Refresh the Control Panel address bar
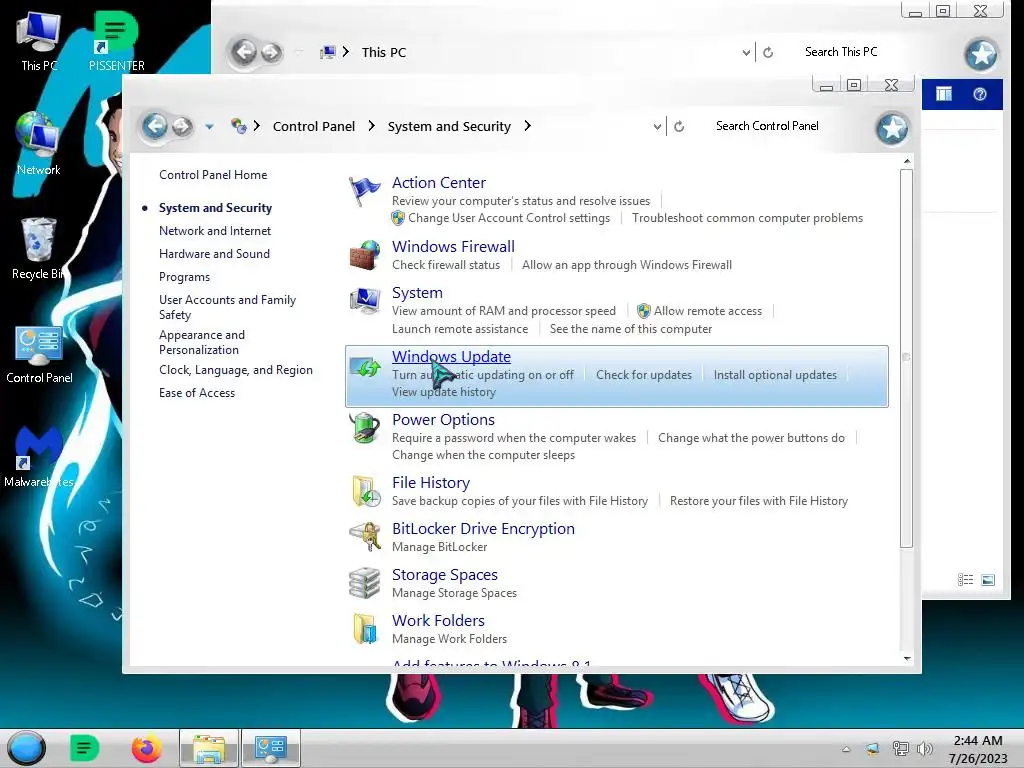Screen dimensions: 1024x768 (679, 127)
